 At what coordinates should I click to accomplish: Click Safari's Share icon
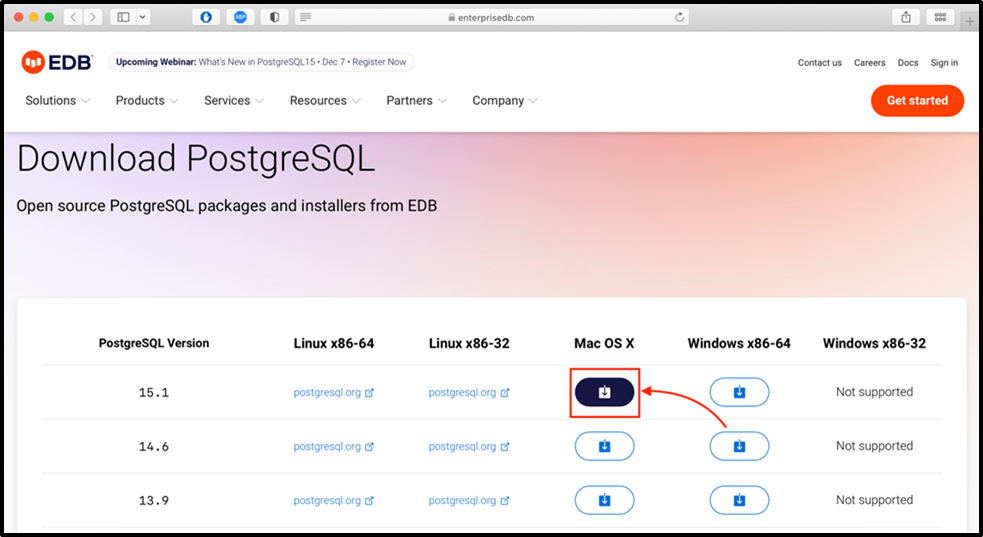906,17
